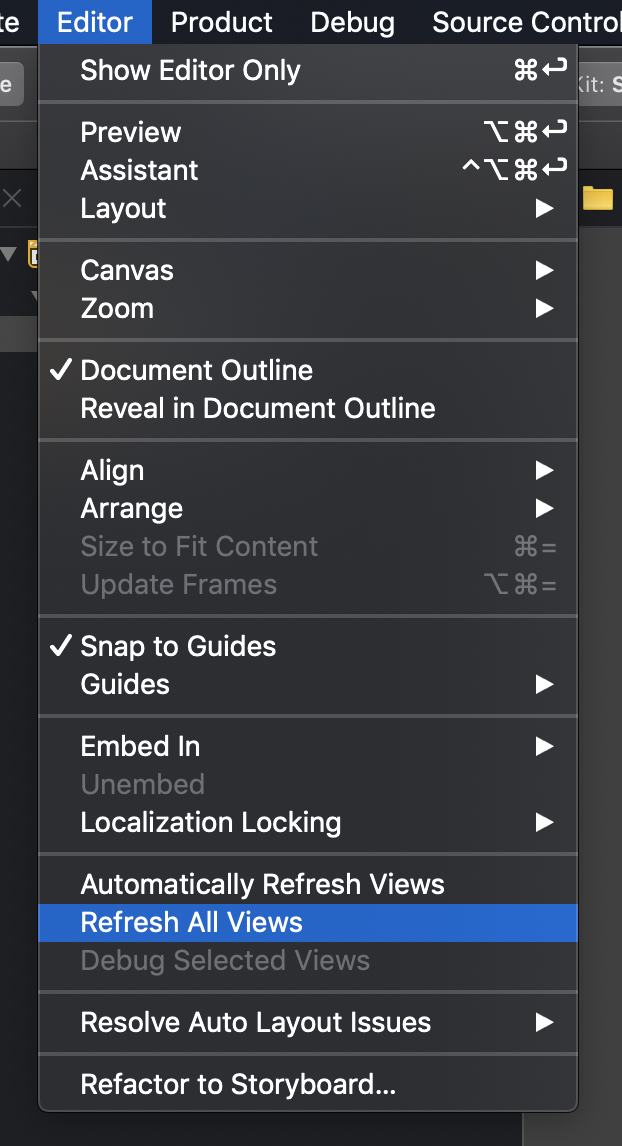Choose Refactor to Storyboard…
This screenshot has width=622, height=1146.
click(308, 1084)
